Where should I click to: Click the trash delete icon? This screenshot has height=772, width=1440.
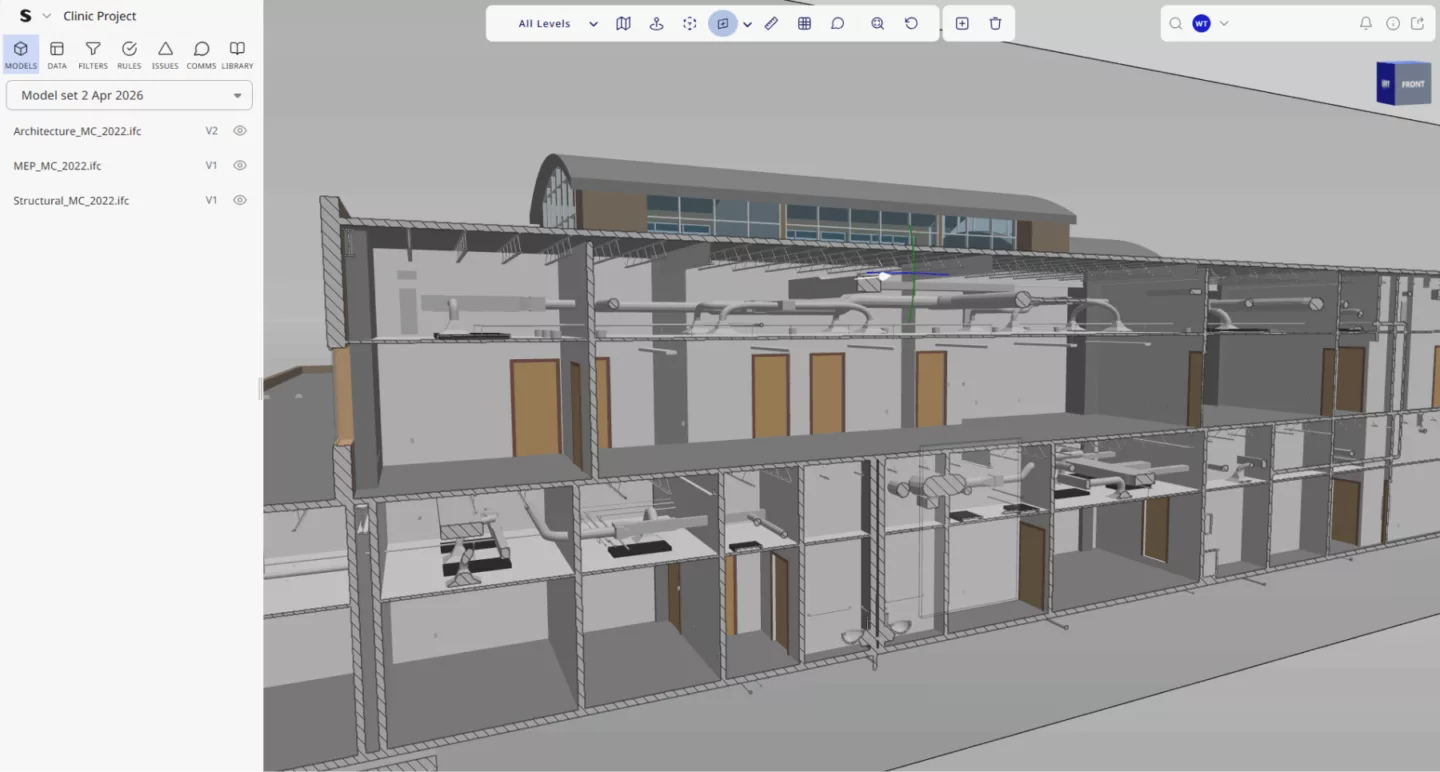click(x=995, y=24)
